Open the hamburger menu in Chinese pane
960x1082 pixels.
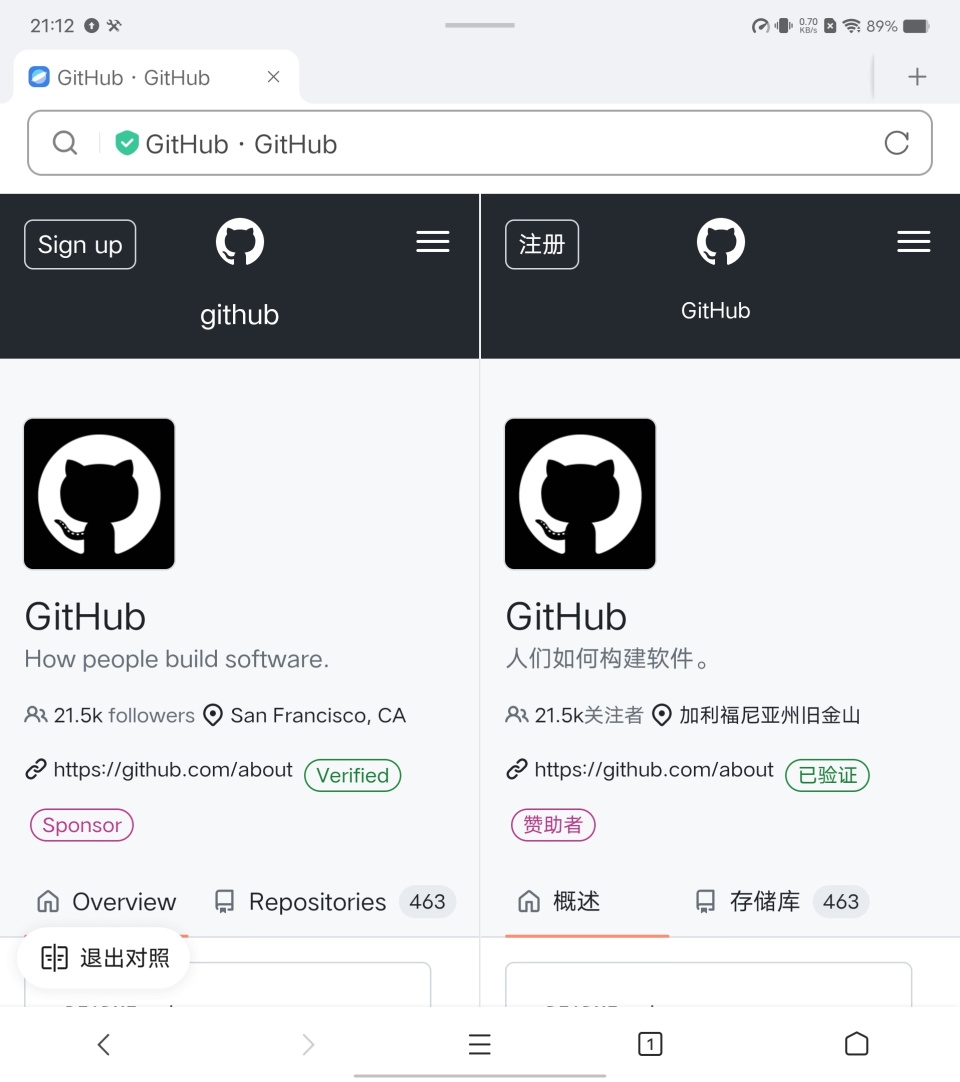point(913,242)
